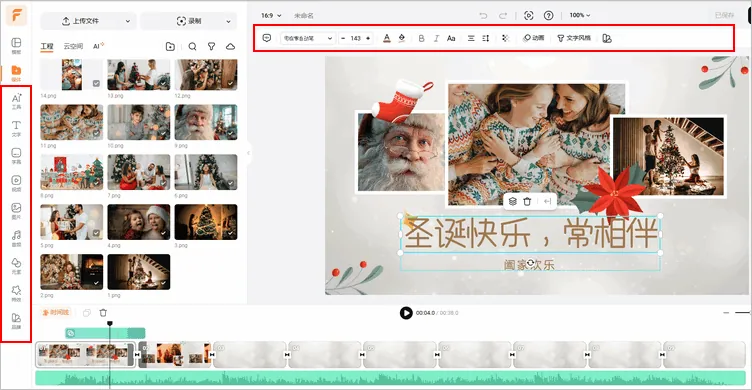Toggle the checkbox on 14.png thumbnail
752x390 pixels.
click(x=96, y=83)
